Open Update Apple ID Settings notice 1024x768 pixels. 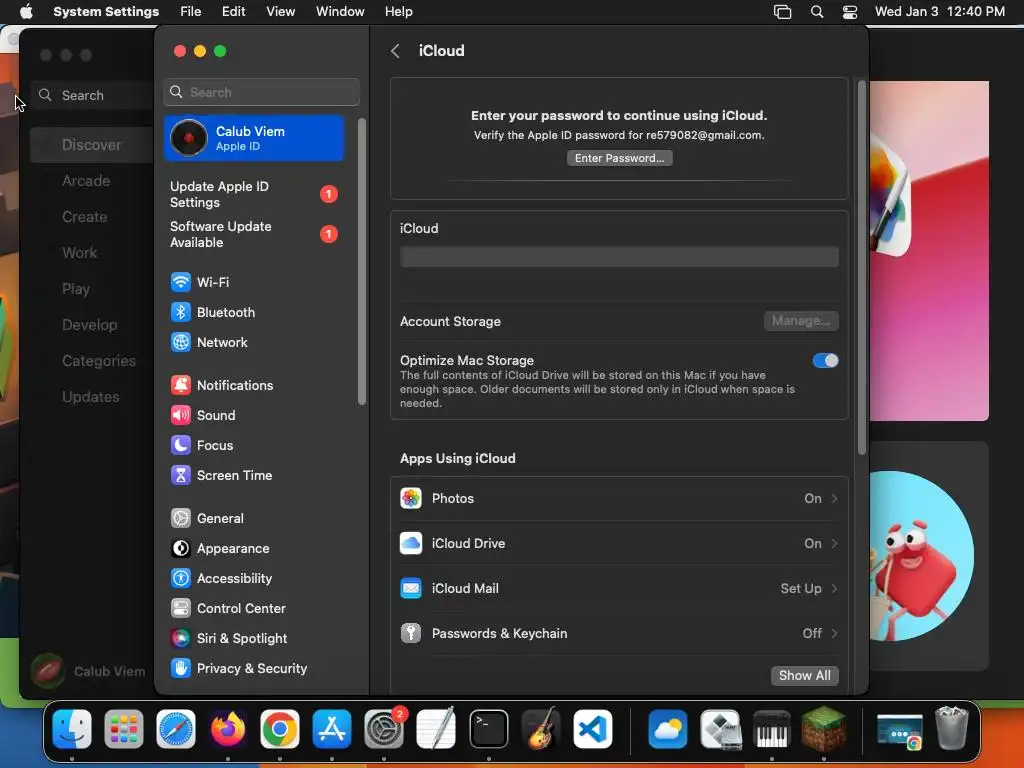(253, 195)
